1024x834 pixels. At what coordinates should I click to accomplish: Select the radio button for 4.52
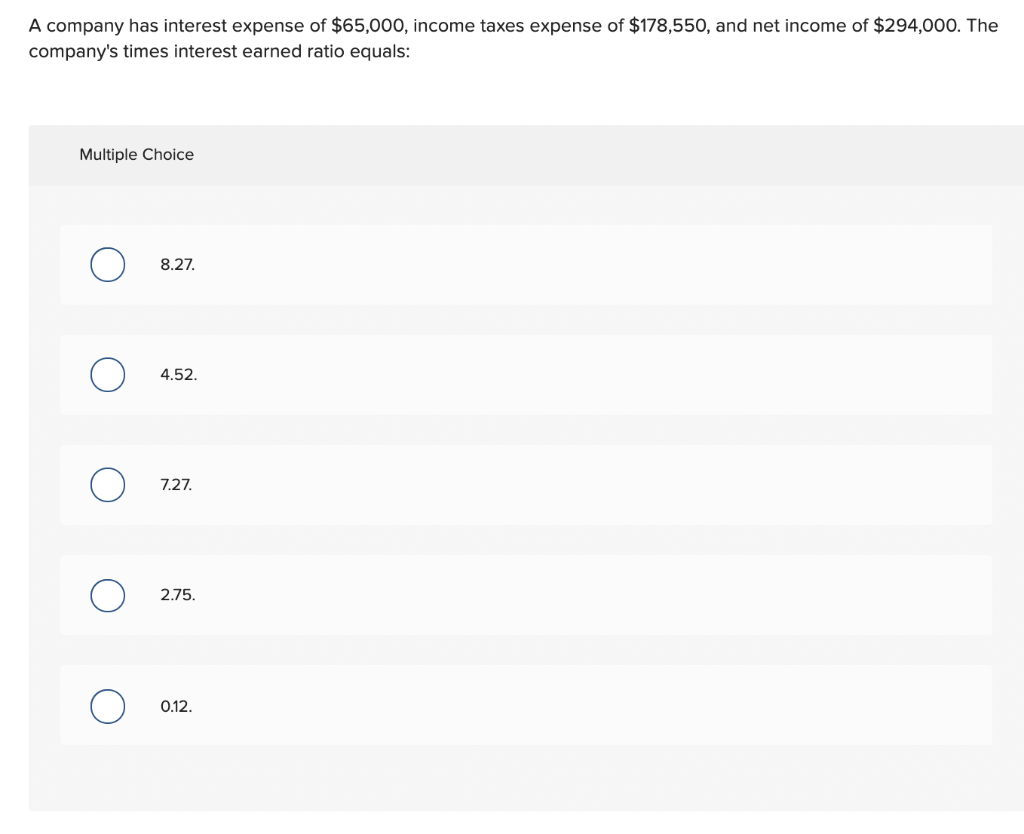[107, 375]
